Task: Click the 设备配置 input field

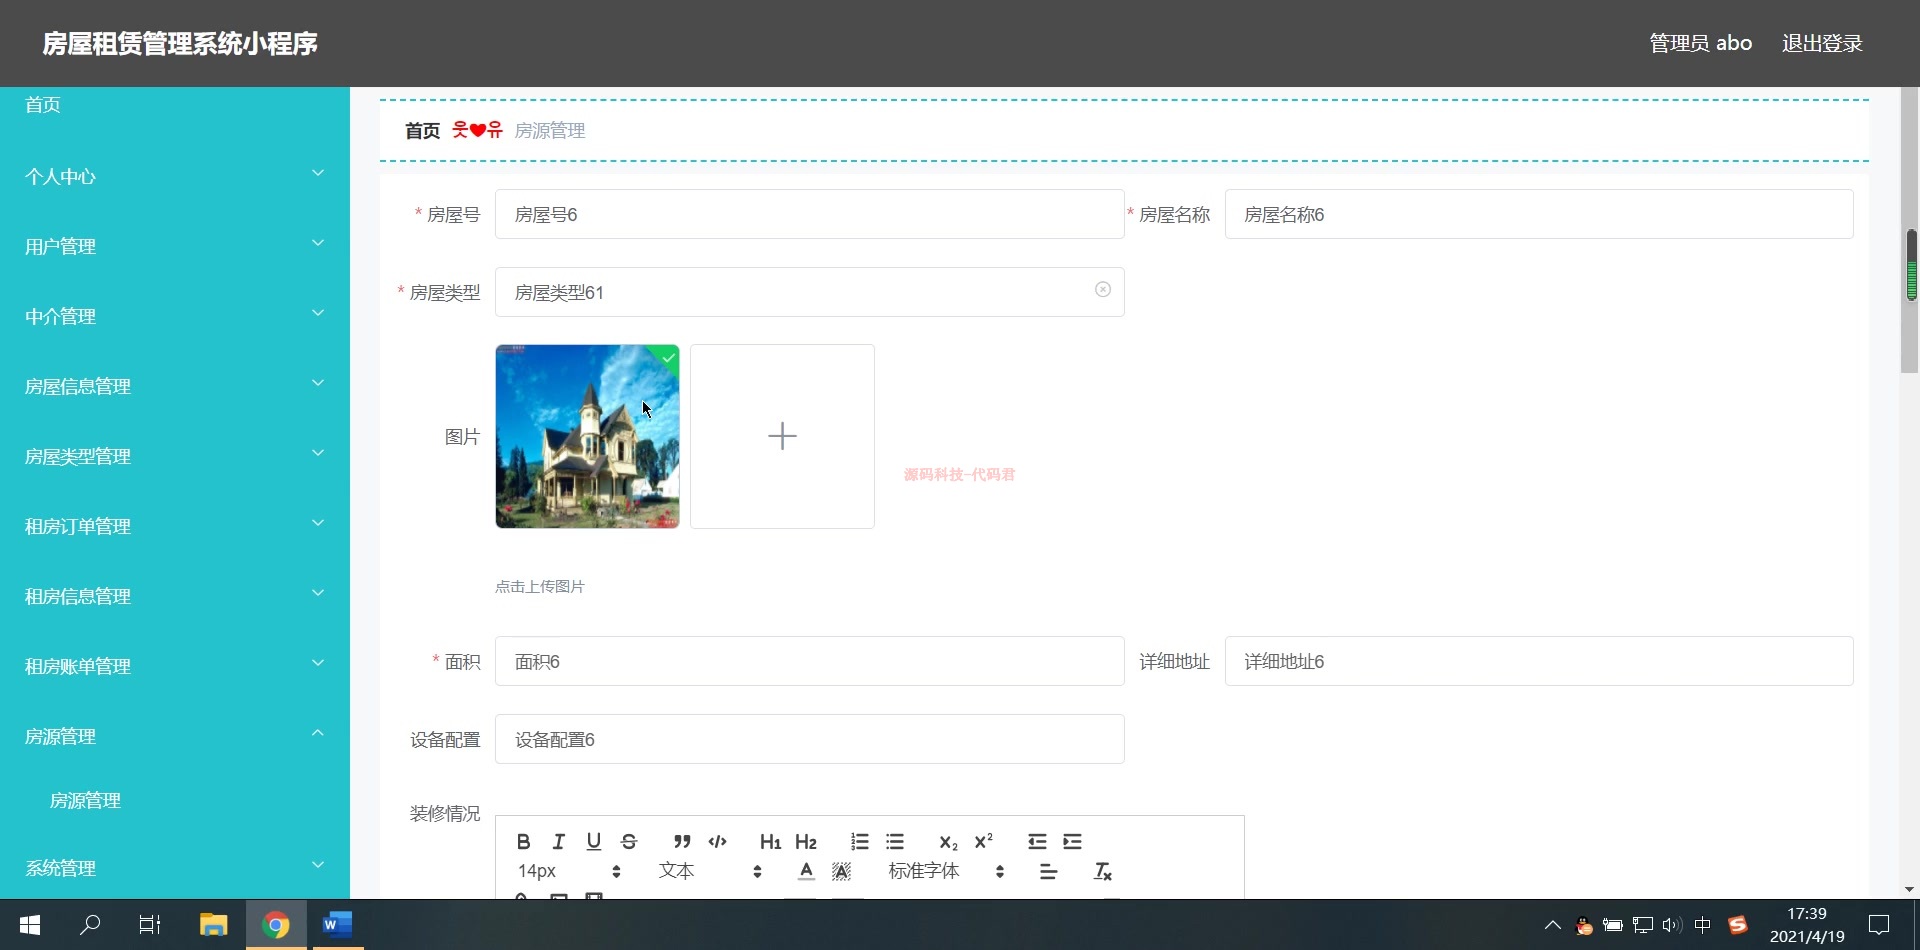Action: pos(809,739)
